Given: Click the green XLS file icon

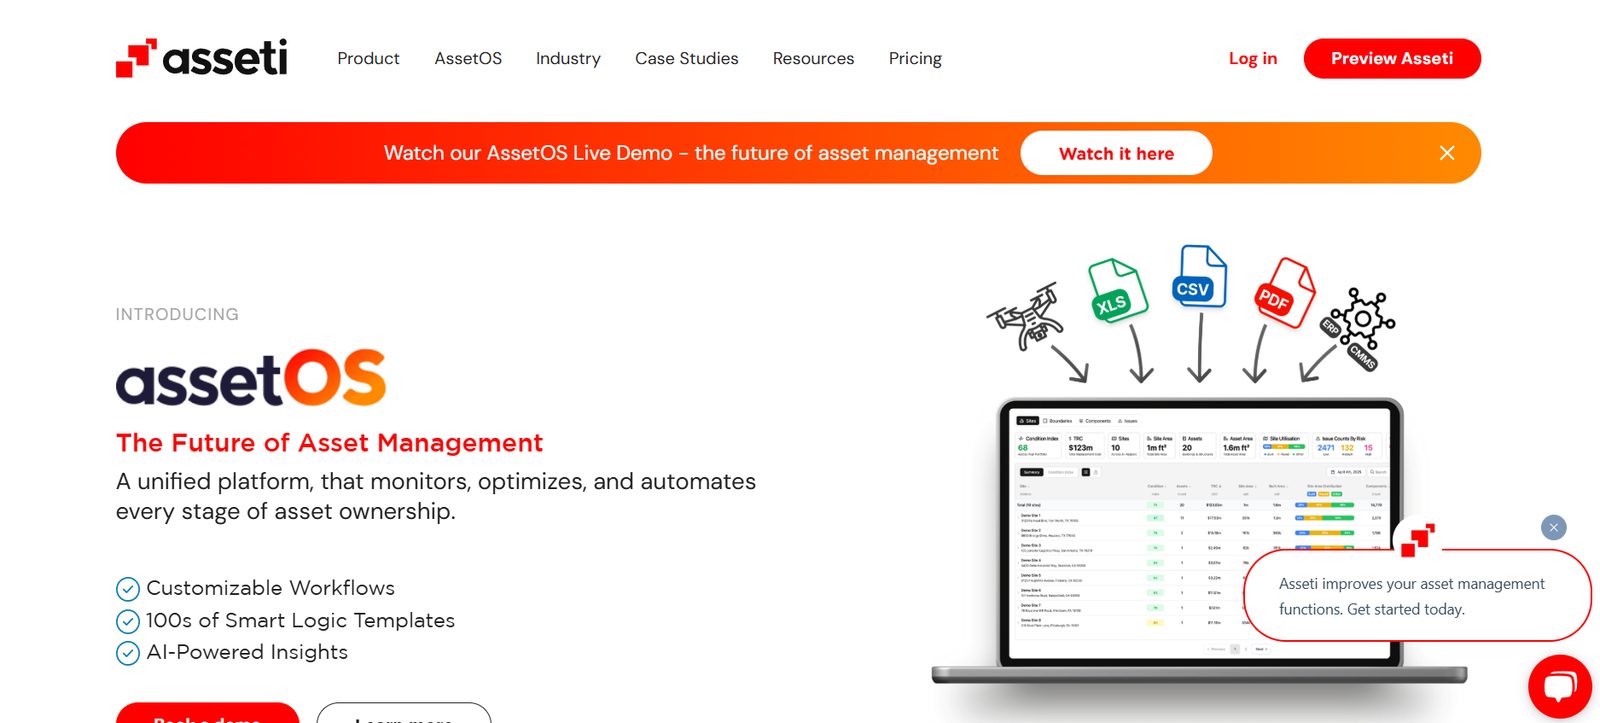Looking at the screenshot, I should [1116, 292].
